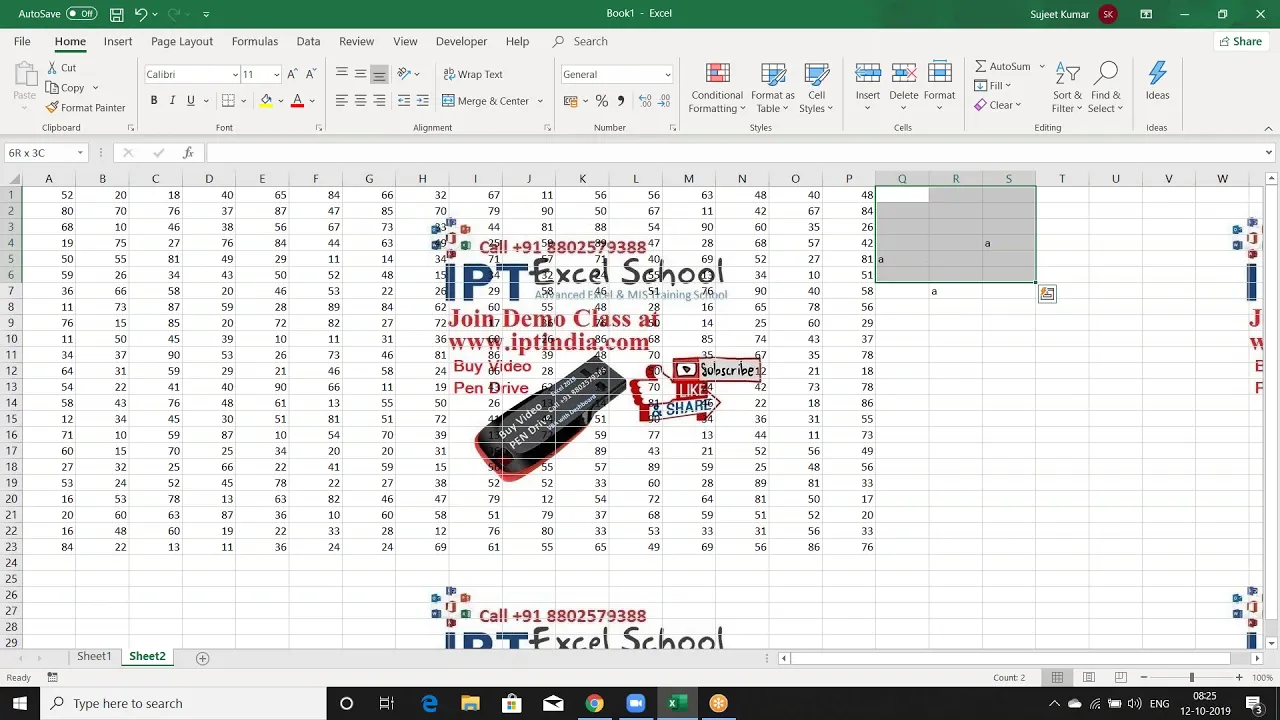Switch to the Page Layout tab
The width and height of the screenshot is (1280, 720).
[182, 41]
